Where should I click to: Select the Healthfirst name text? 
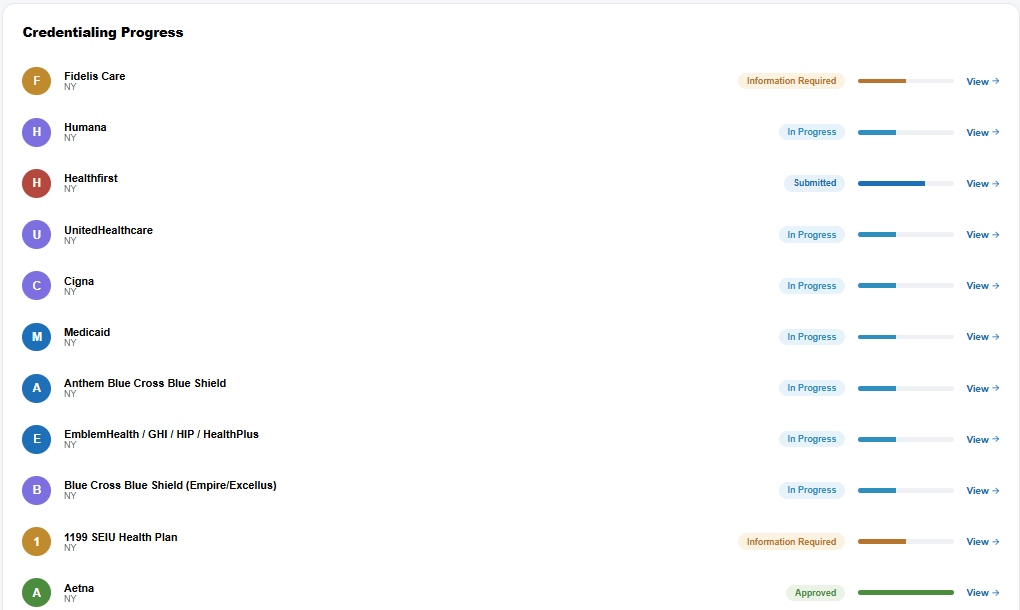[x=90, y=178]
